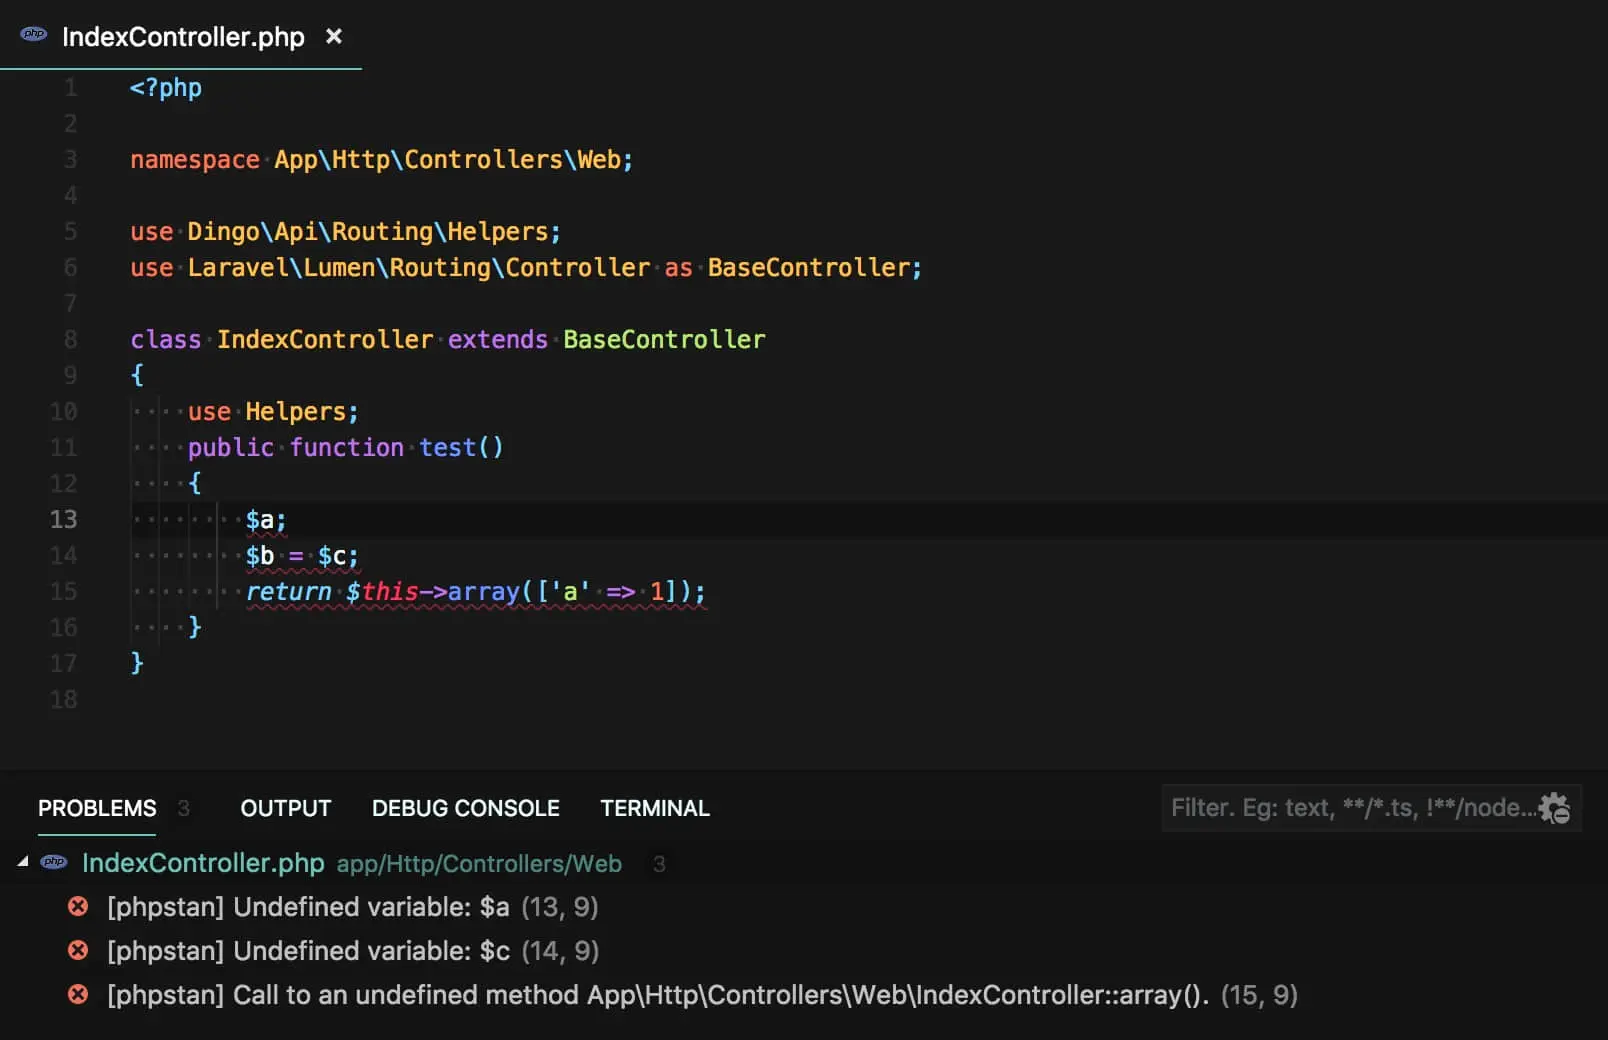Click the 'test()' function name
1608x1040 pixels.
[x=461, y=448]
